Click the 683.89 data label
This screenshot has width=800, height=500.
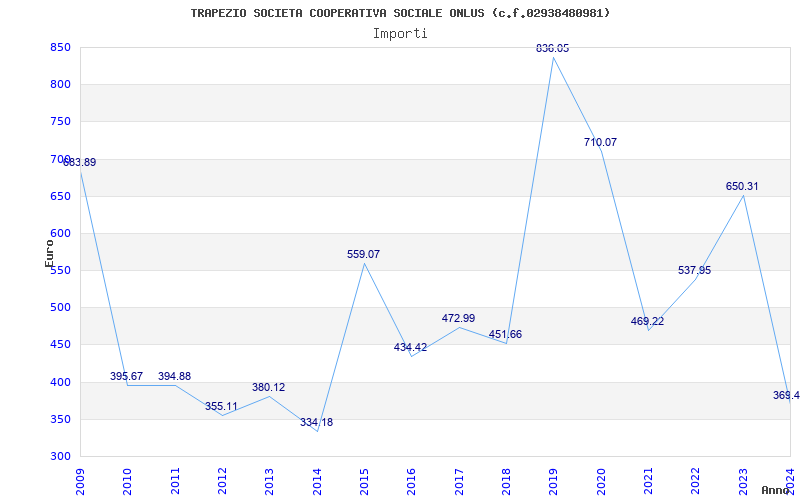(x=80, y=162)
